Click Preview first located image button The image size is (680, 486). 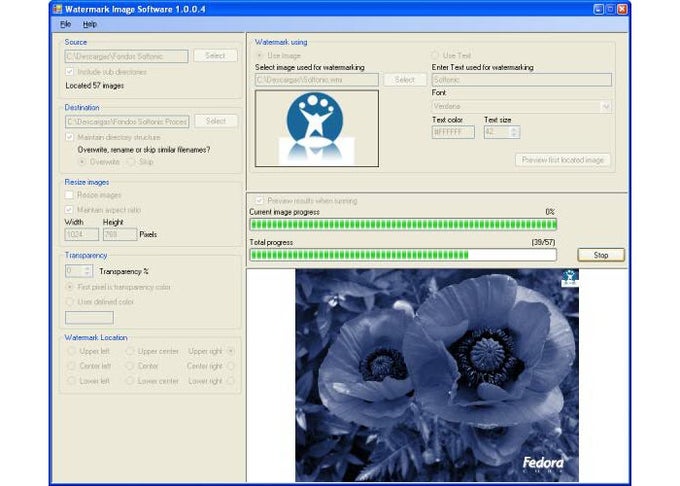pos(563,160)
